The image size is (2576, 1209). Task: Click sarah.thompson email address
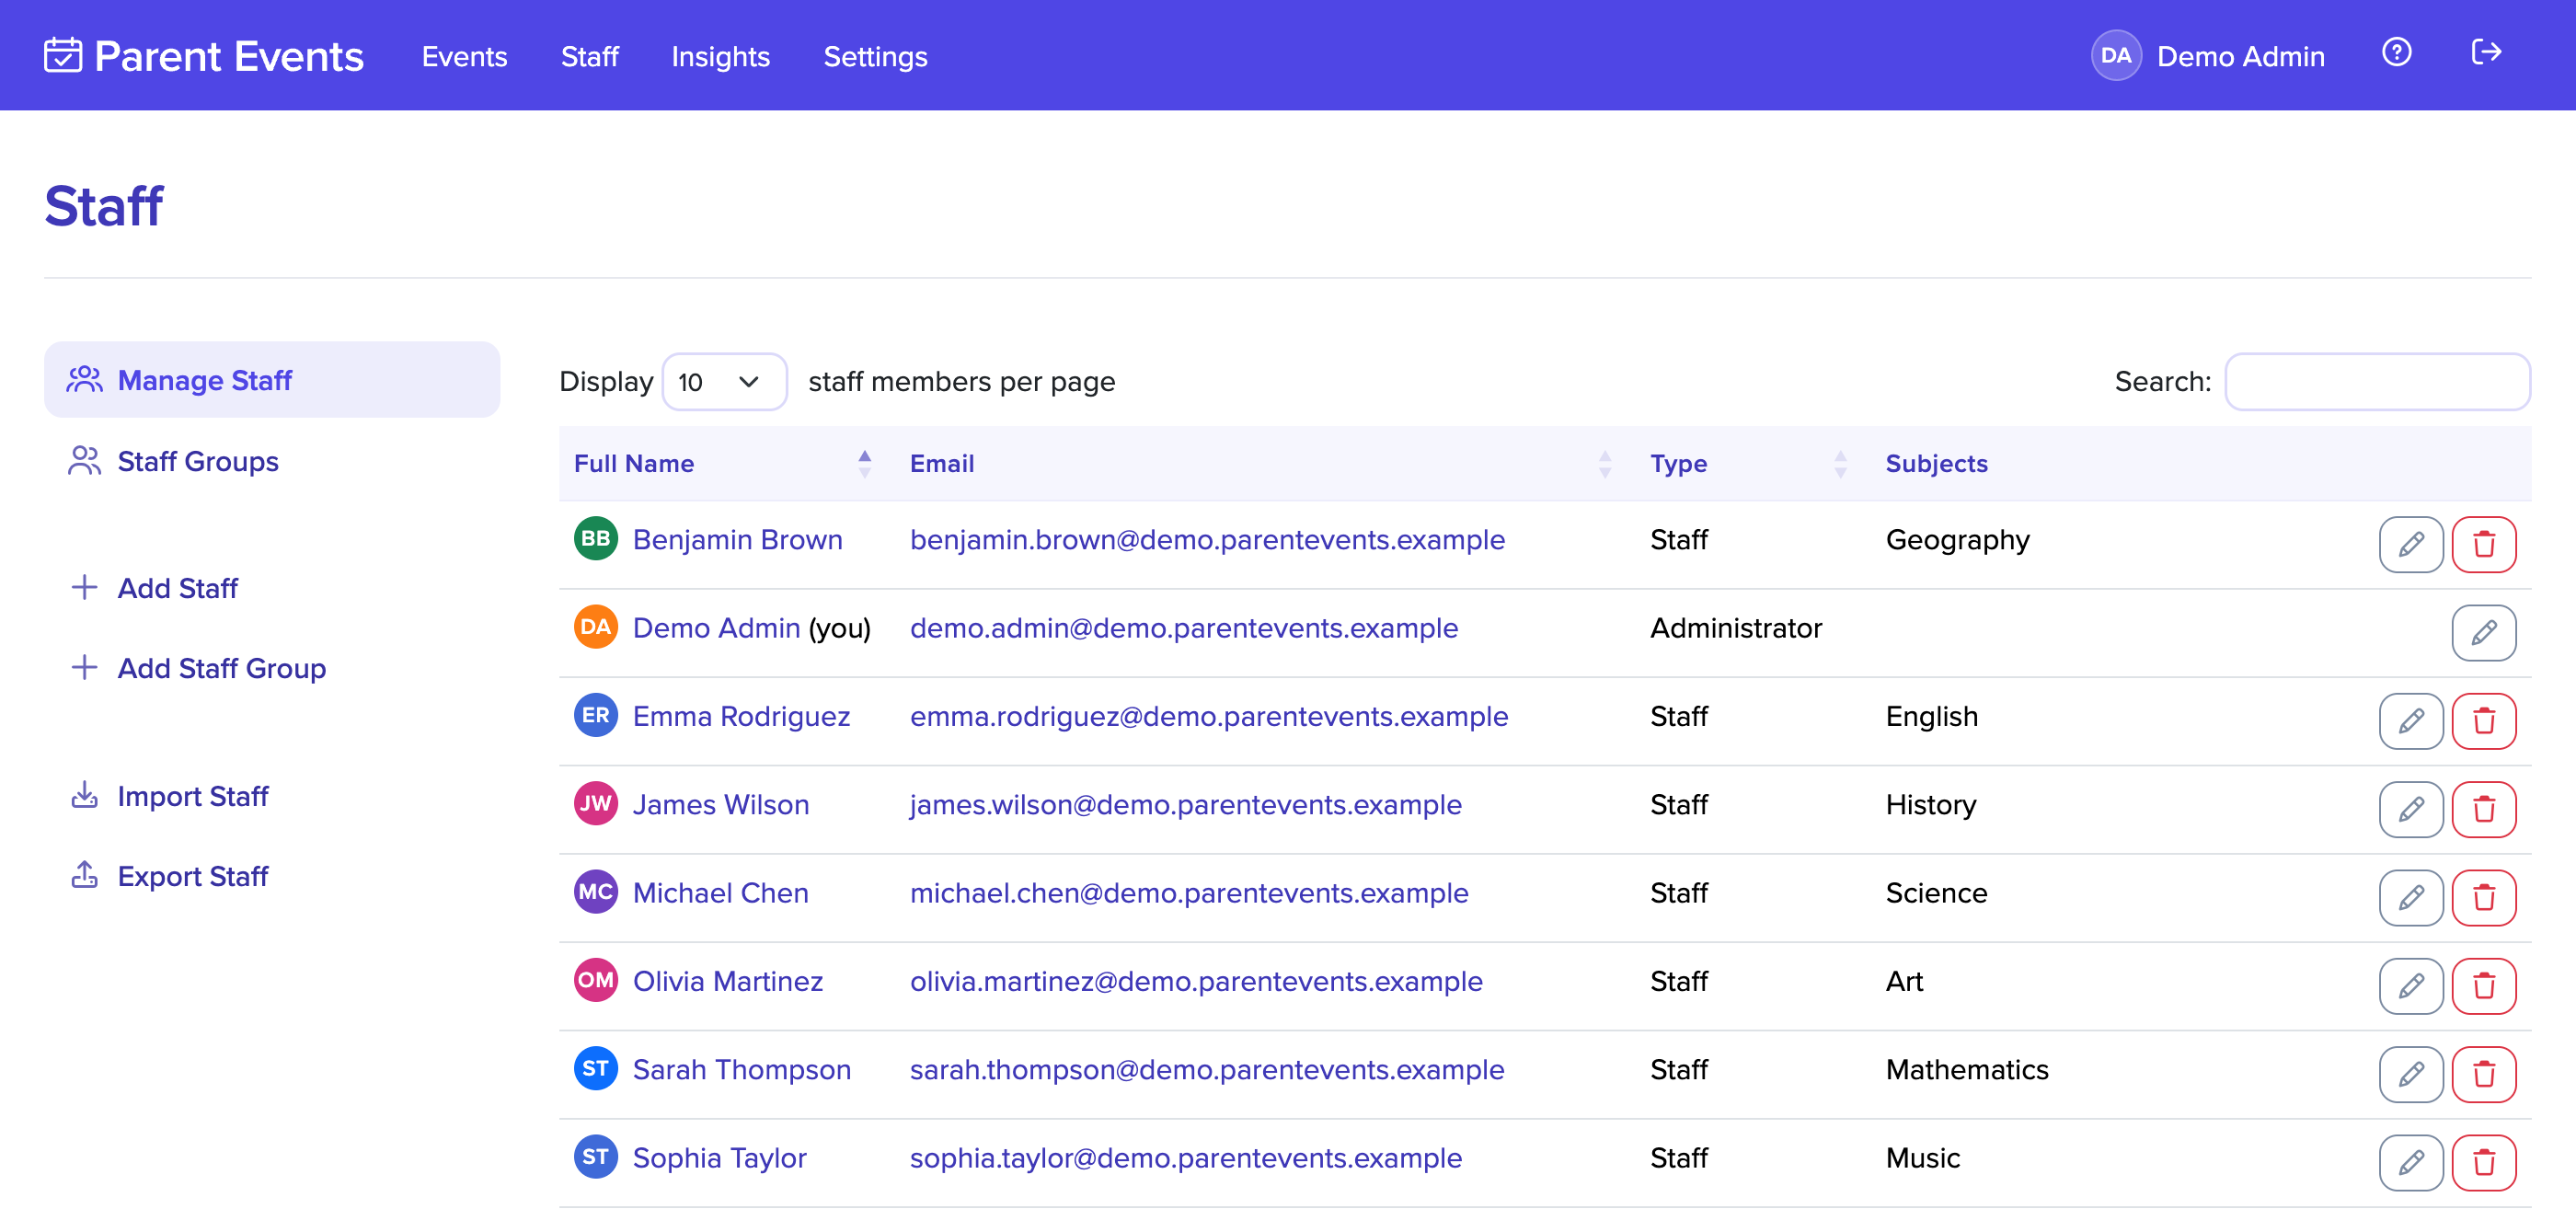[x=1206, y=1070]
